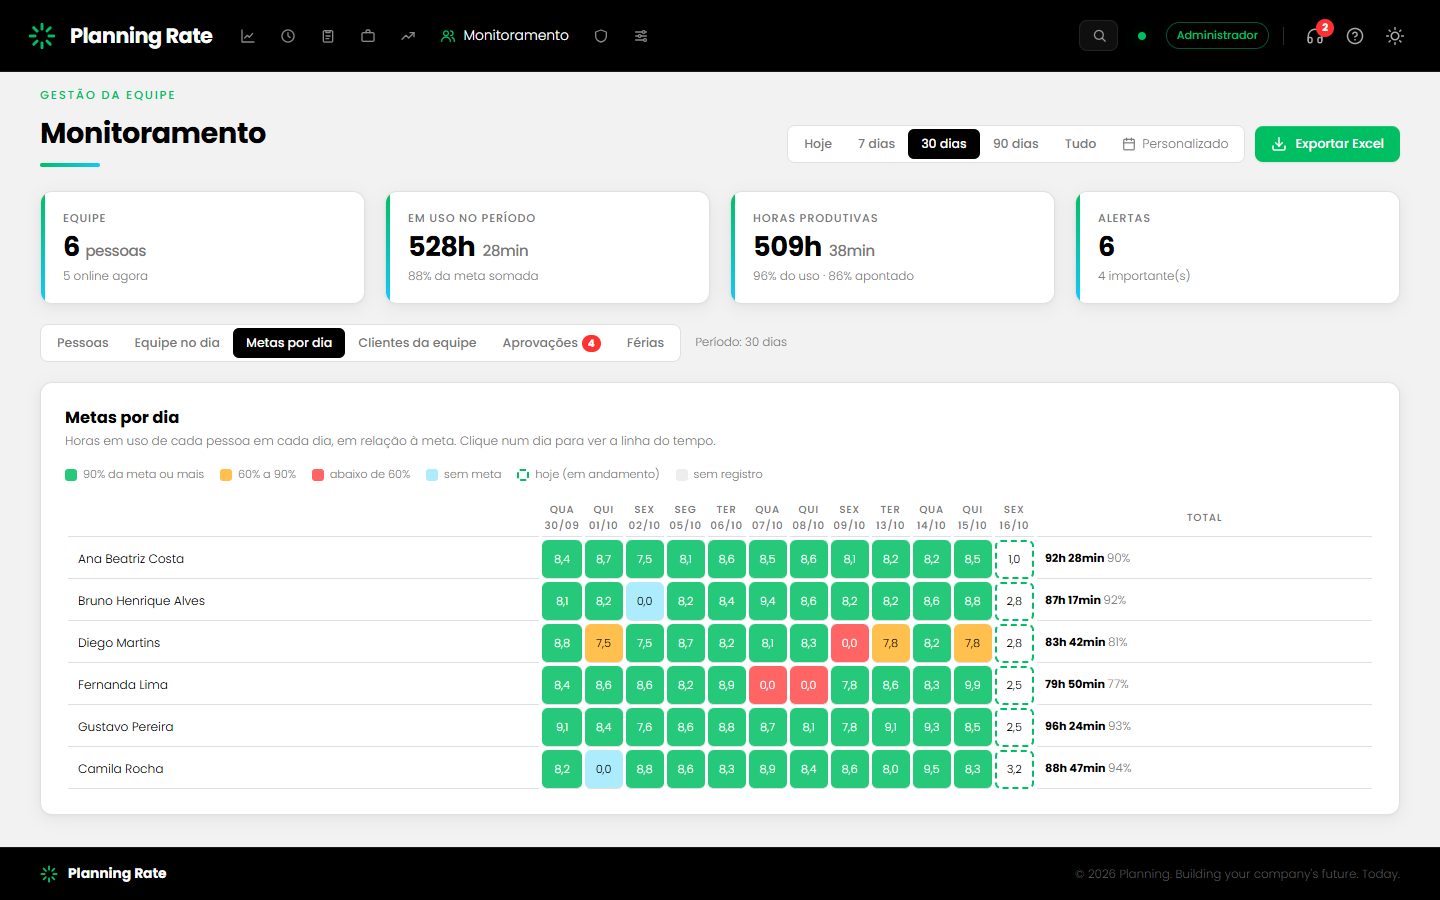Open the trending arrow icon in the navigation

coord(408,36)
